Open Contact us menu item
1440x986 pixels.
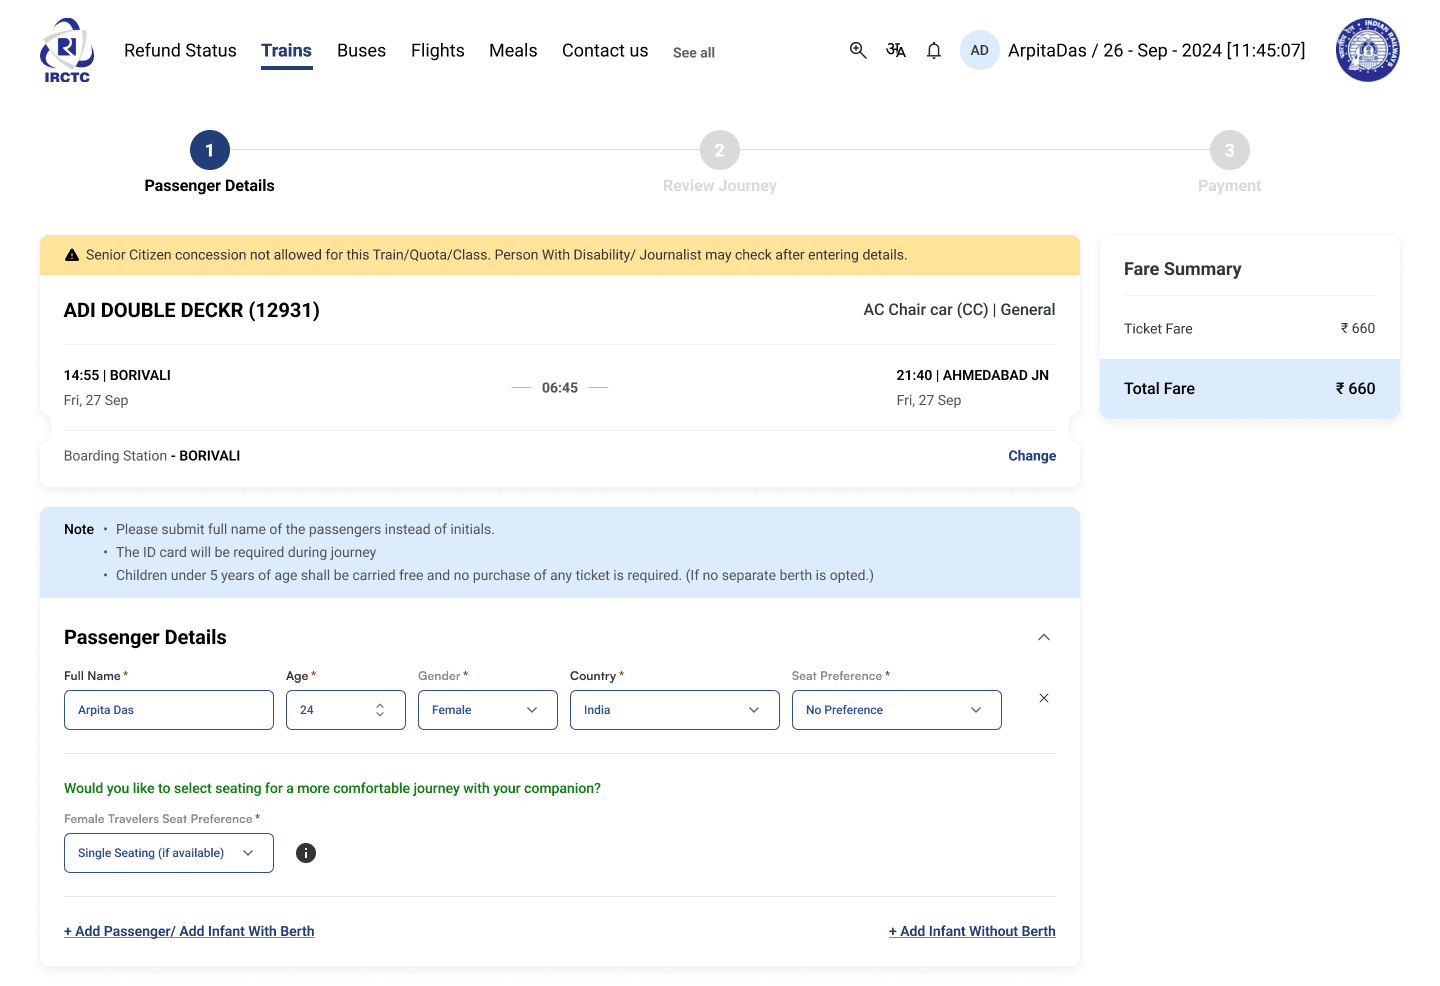605,50
